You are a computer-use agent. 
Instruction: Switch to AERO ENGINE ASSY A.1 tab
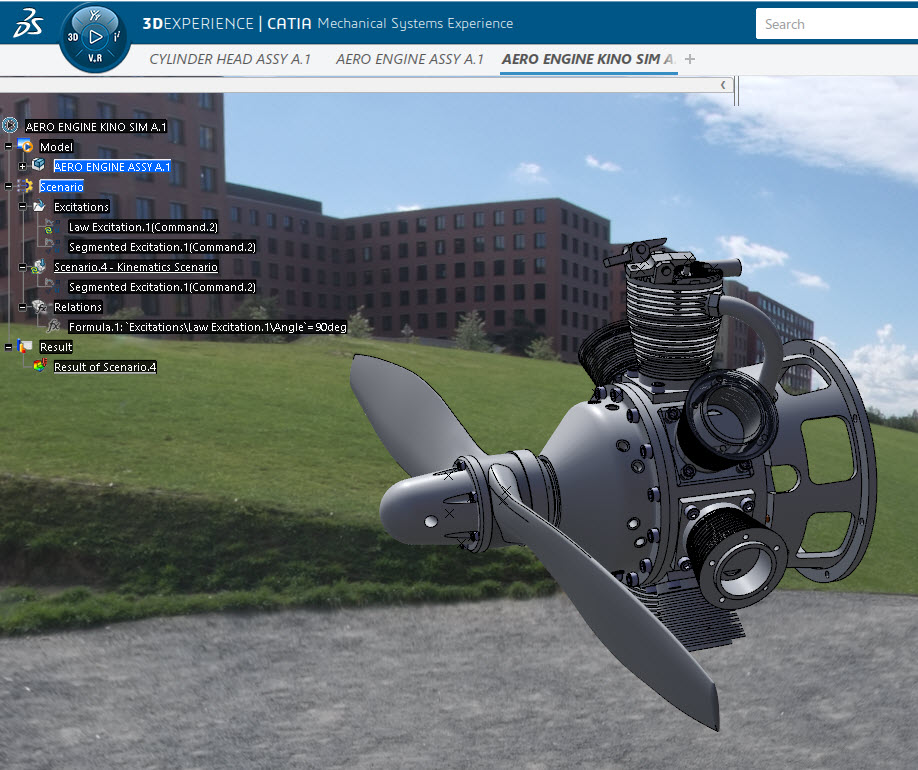409,59
